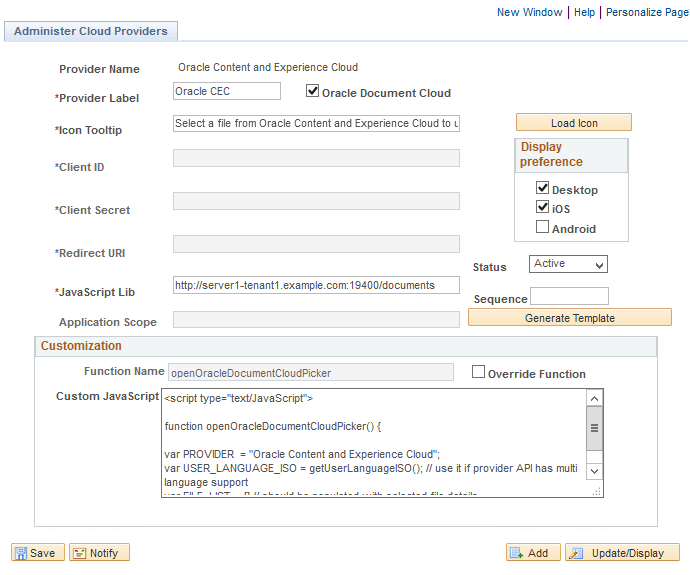Click the Sequence input field
This screenshot has width=690, height=575.
pyautogui.click(x=569, y=296)
